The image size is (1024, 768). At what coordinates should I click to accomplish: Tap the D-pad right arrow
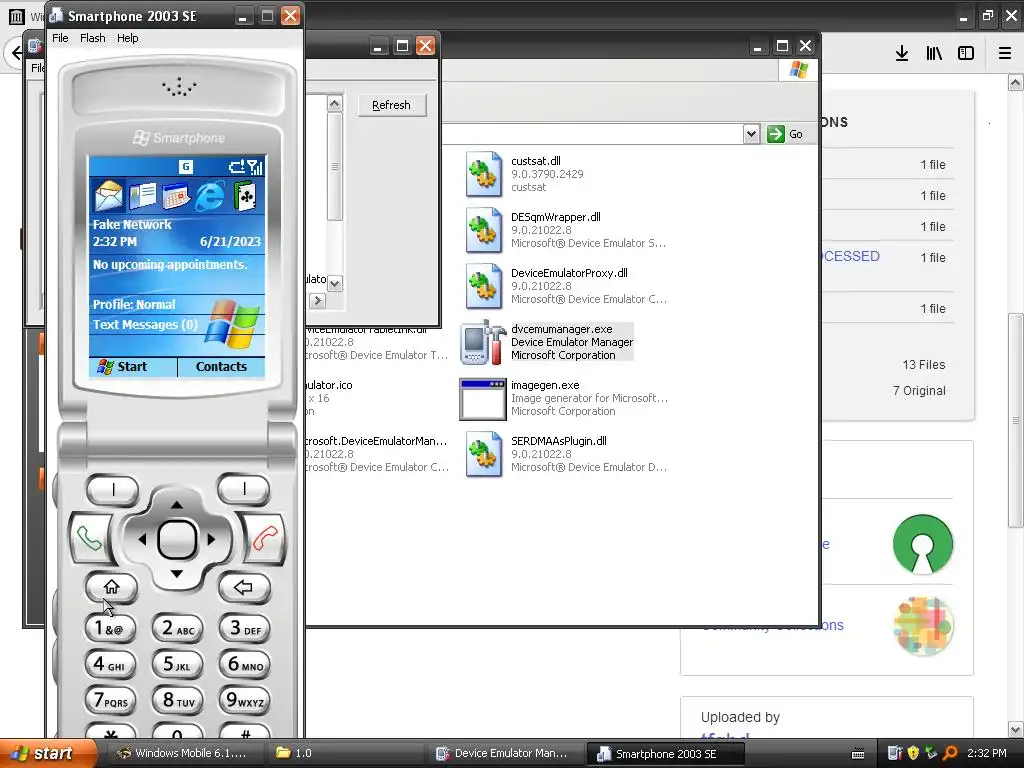211,539
